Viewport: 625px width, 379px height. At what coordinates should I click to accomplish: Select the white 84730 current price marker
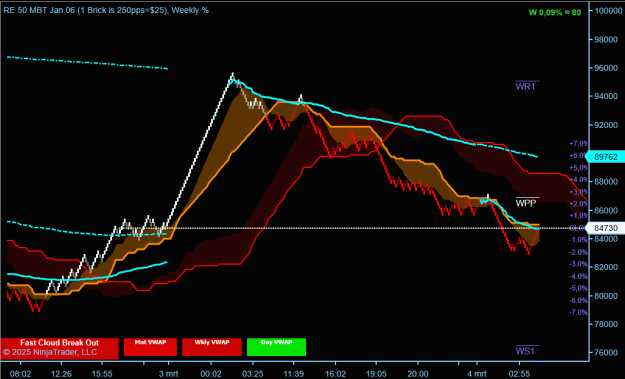tap(605, 228)
